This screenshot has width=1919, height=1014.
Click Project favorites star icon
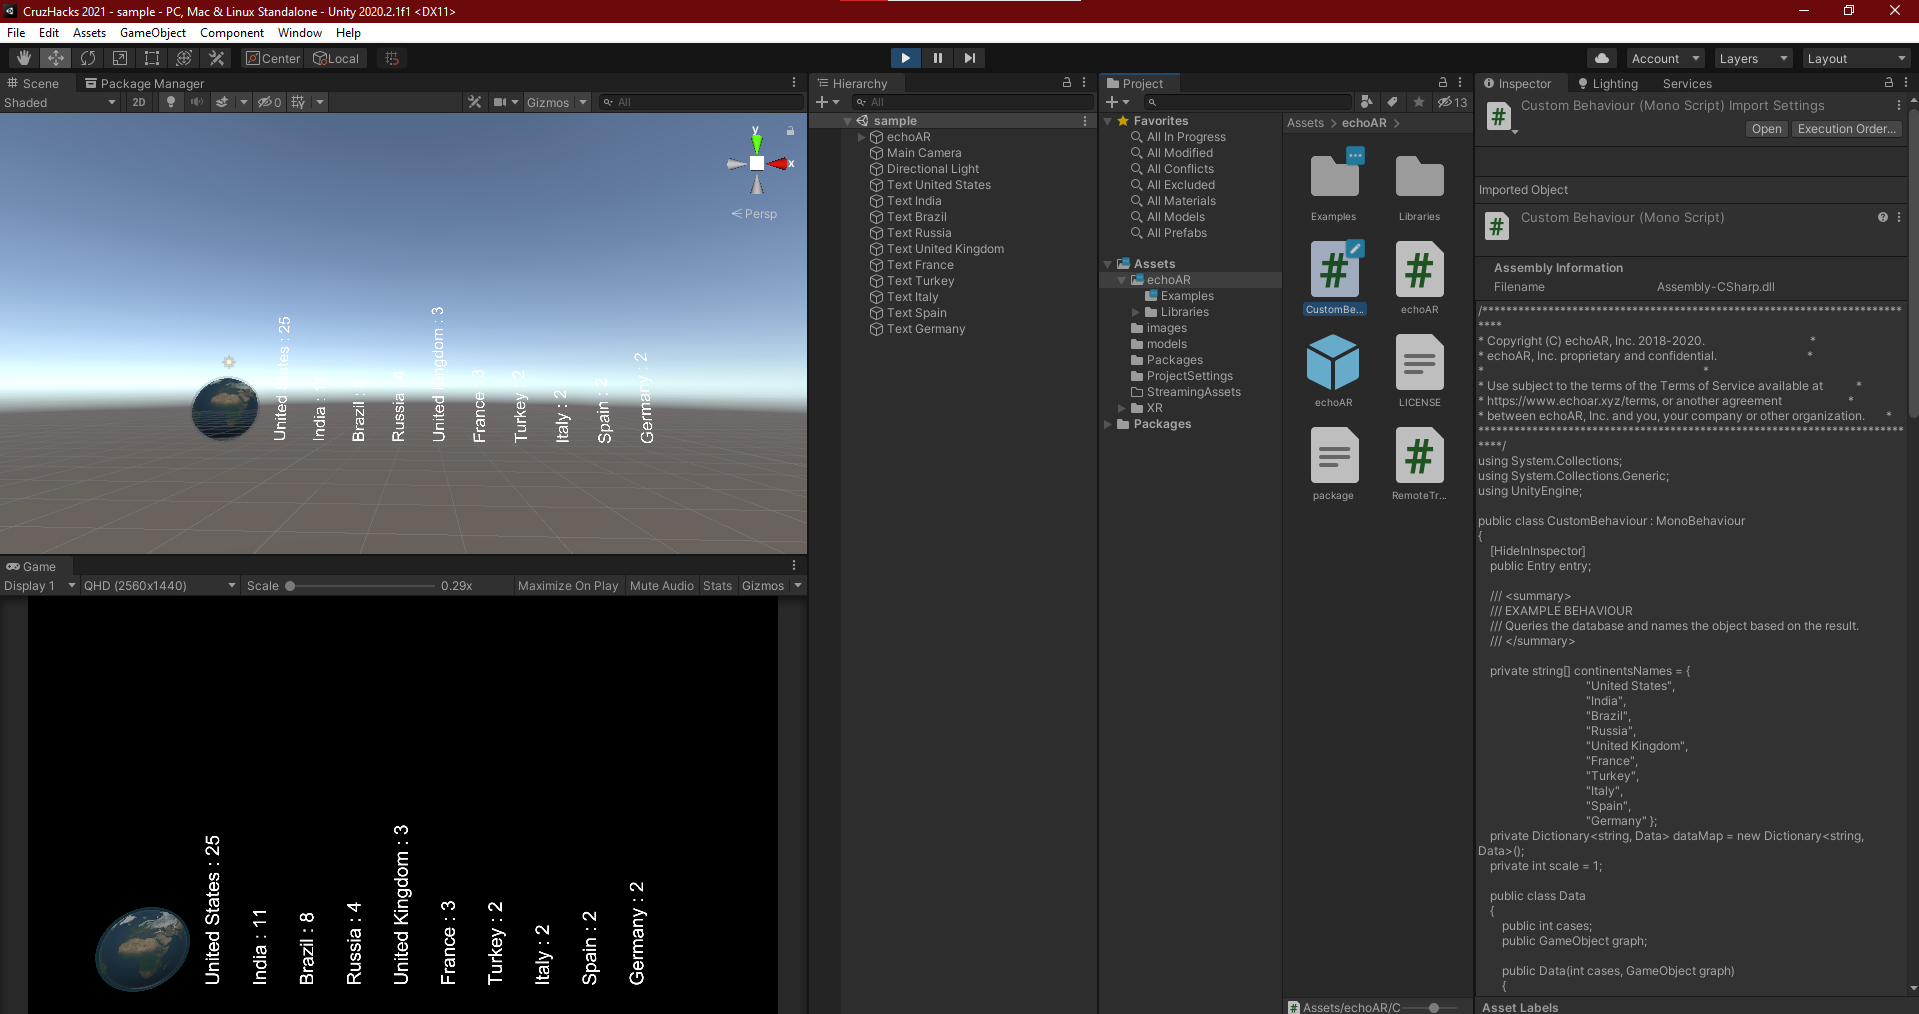1419,102
